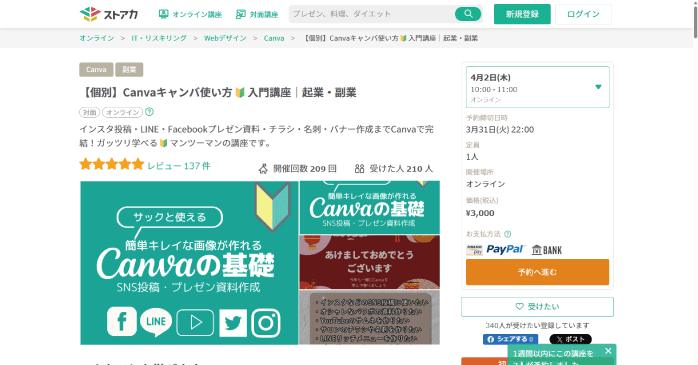Click 3月31日(火) 22:00 deadline text
This screenshot has width=698, height=365.
(500, 130)
